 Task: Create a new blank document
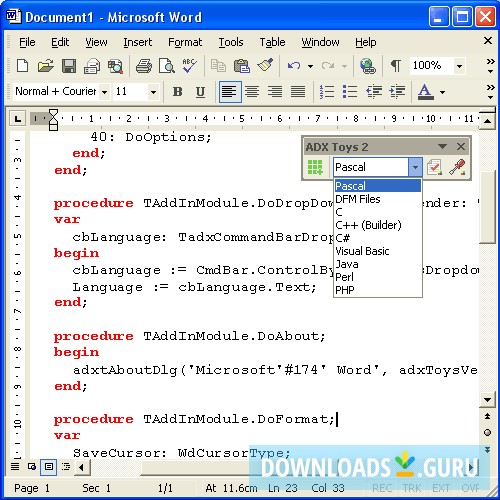(x=22, y=66)
